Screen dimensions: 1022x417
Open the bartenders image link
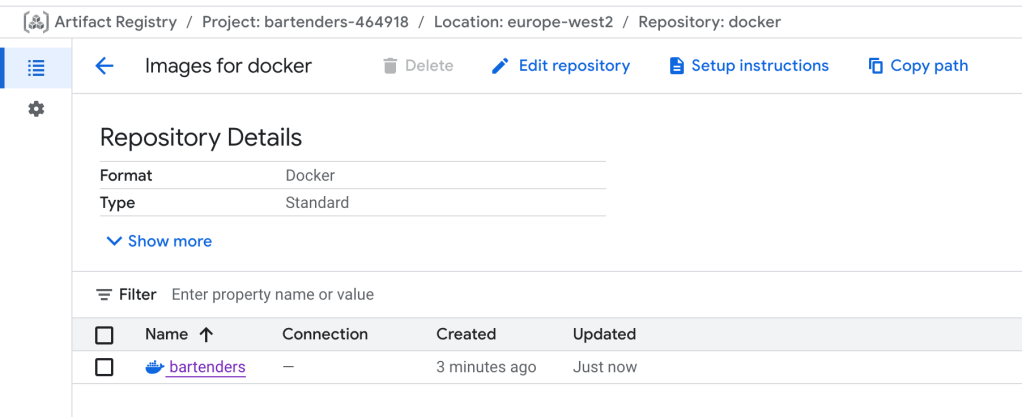[207, 367]
